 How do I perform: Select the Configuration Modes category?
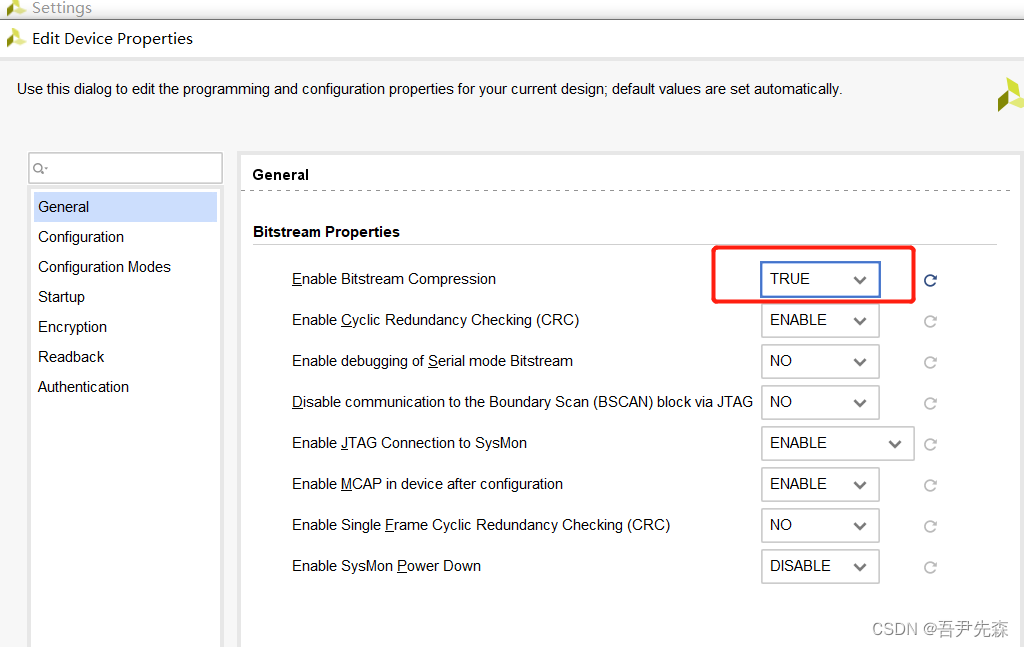[125, 267]
